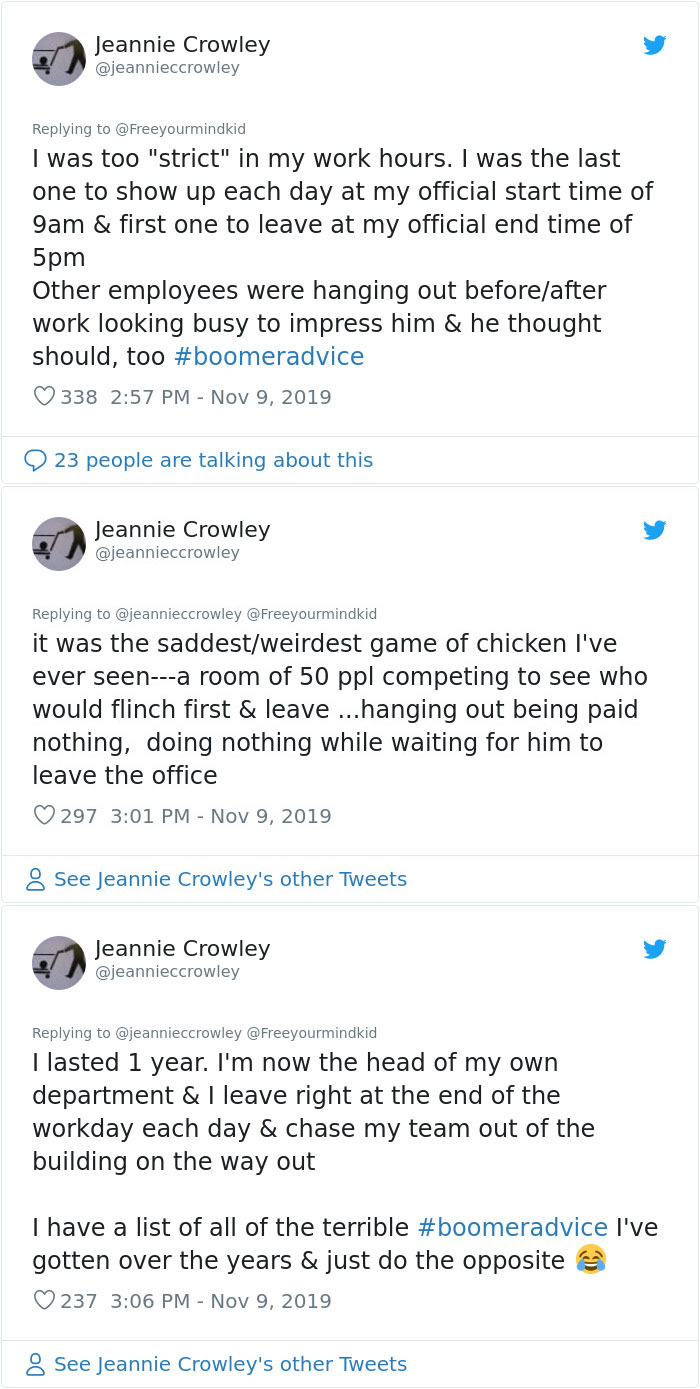Like the tweet with 338 likes
This screenshot has width=700, height=1389.
pyautogui.click(x=44, y=396)
